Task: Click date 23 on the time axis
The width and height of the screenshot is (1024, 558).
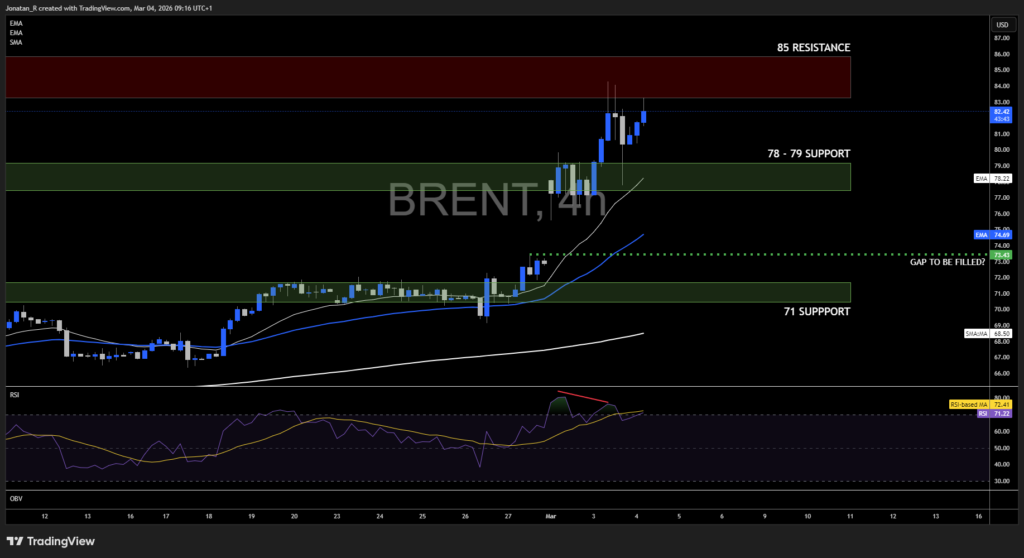Action: pos(337,516)
